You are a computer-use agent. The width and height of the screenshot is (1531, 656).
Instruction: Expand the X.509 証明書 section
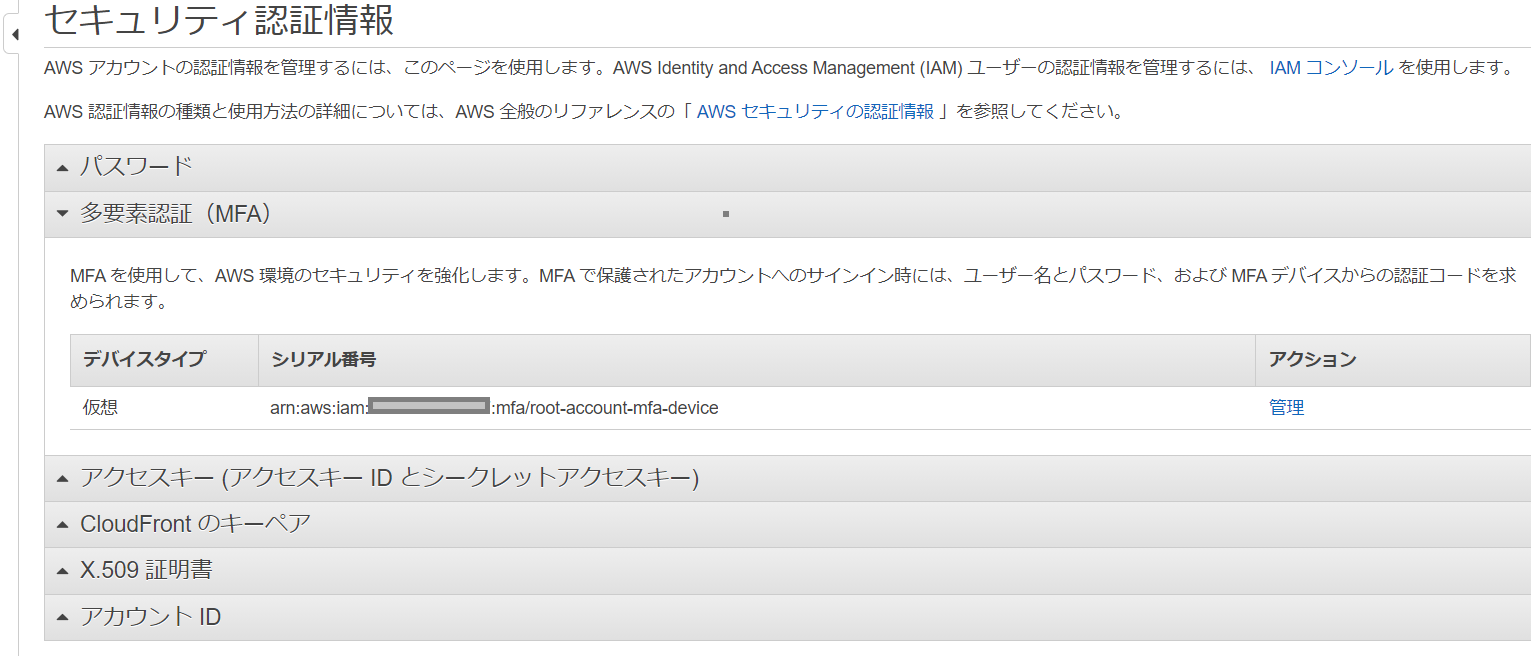(x=787, y=570)
